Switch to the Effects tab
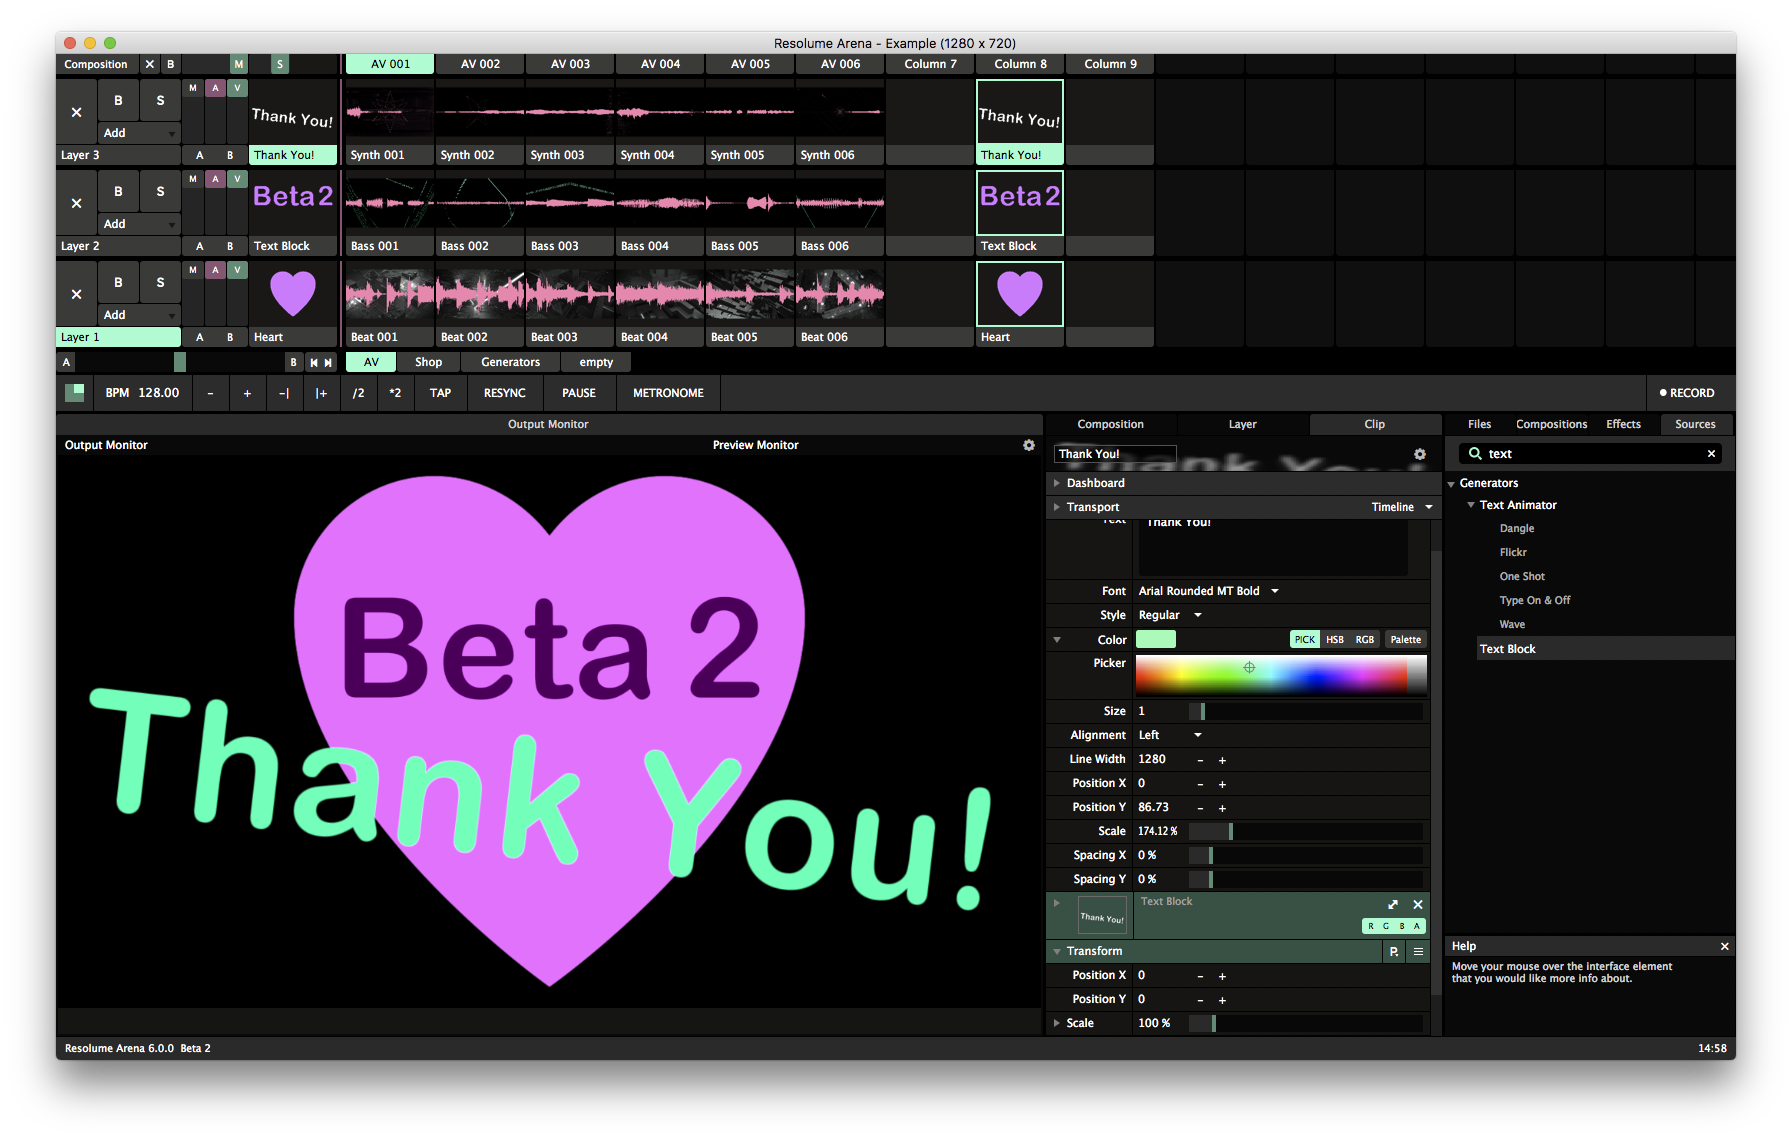The image size is (1792, 1140). point(1622,424)
